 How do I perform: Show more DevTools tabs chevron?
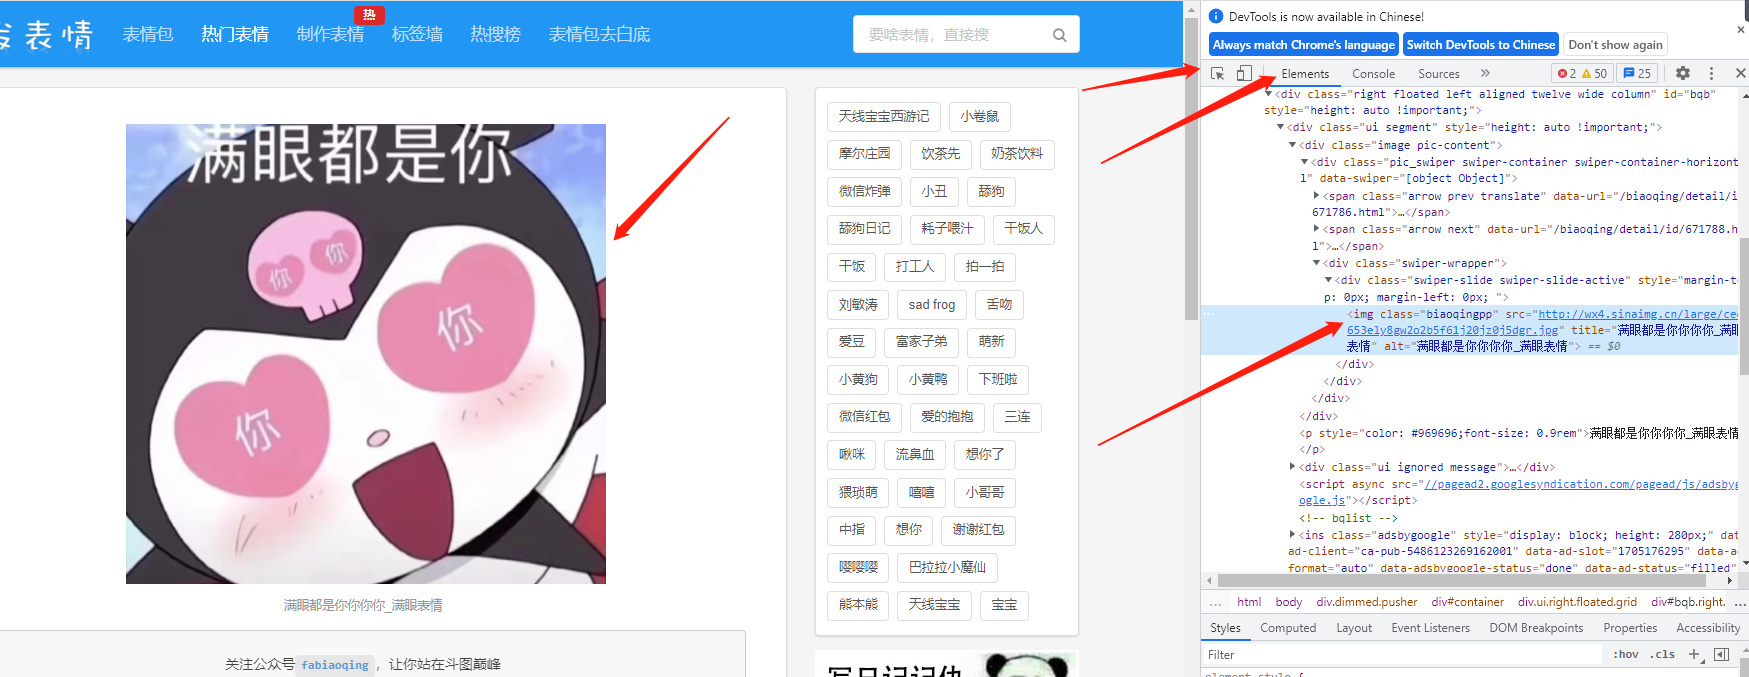point(1485,73)
